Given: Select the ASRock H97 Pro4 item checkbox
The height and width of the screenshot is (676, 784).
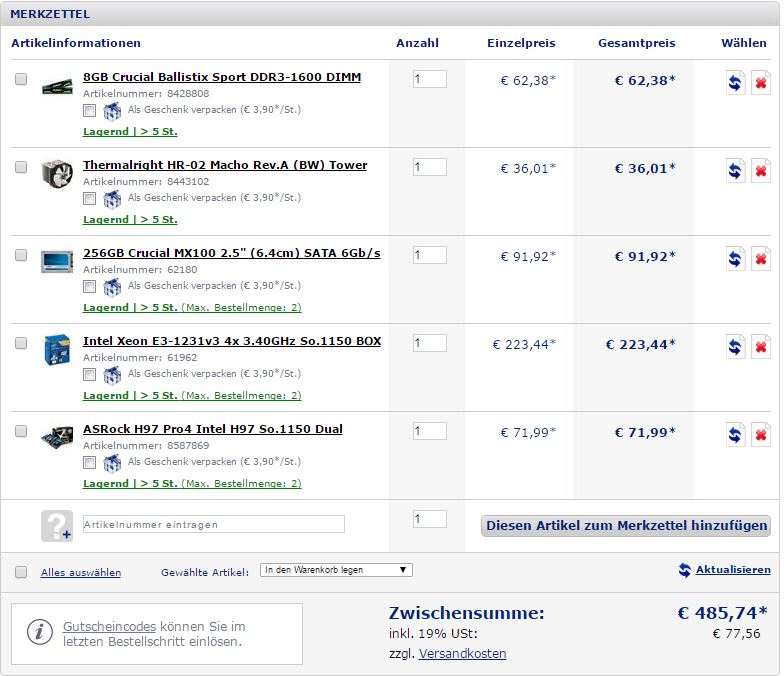Looking at the screenshot, I should click(x=21, y=431).
